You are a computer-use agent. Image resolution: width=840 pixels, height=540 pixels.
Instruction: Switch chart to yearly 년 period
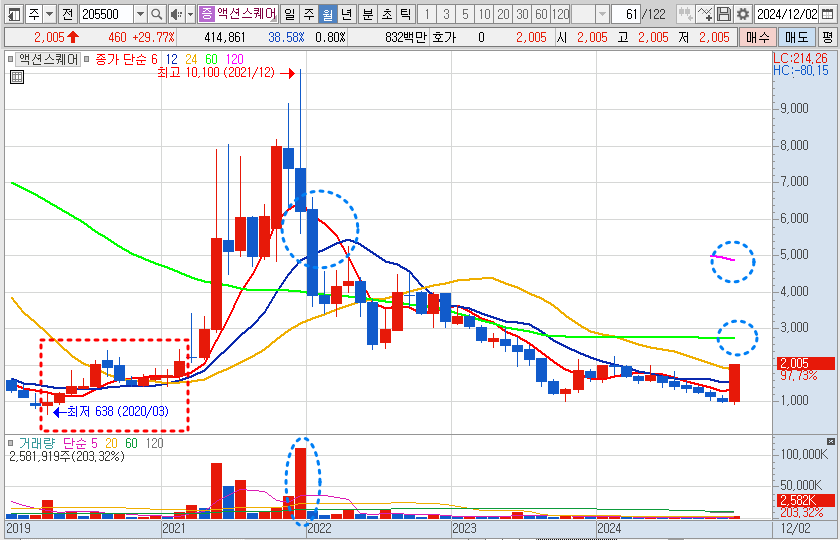pyautogui.click(x=346, y=14)
